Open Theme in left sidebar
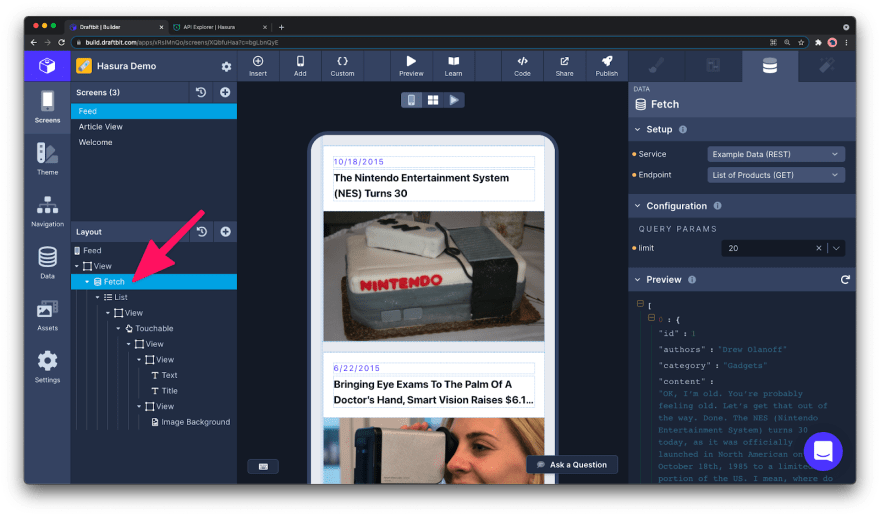880x516 pixels. pos(47,159)
